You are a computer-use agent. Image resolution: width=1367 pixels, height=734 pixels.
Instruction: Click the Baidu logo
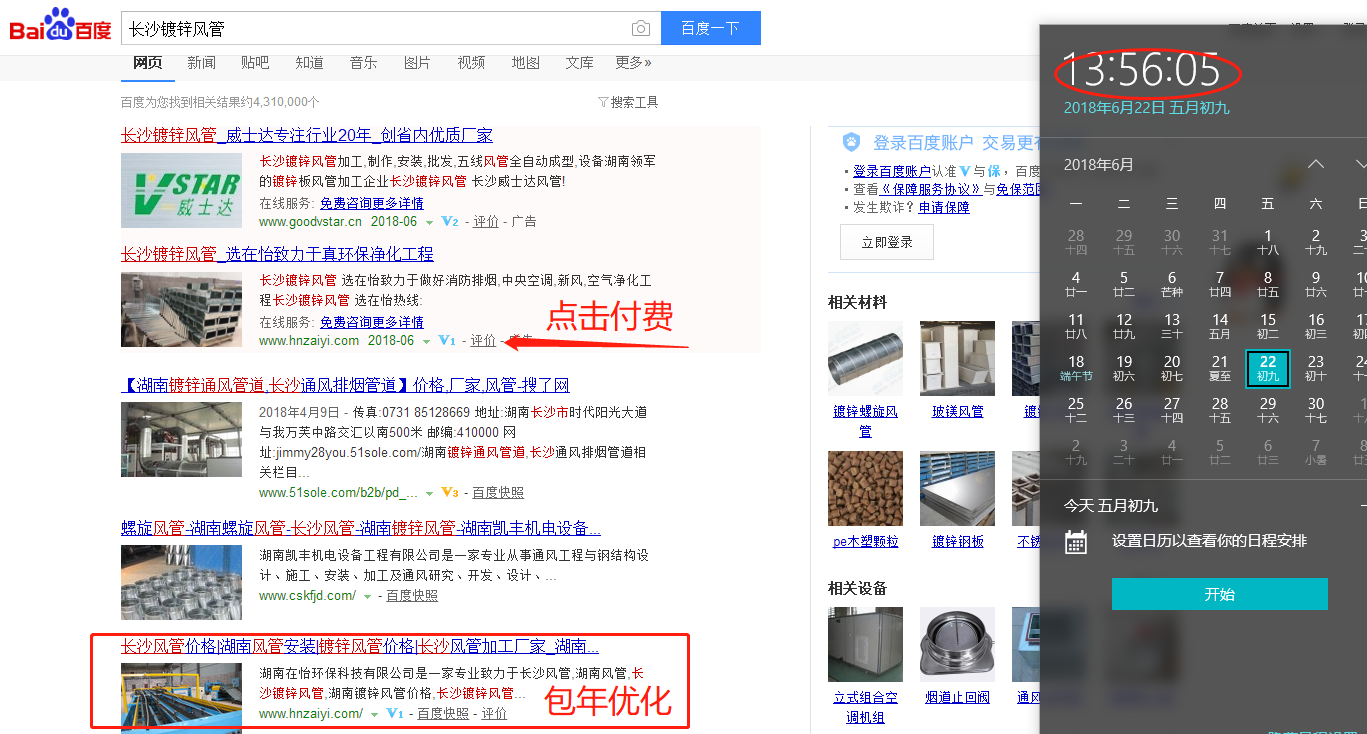[60, 26]
